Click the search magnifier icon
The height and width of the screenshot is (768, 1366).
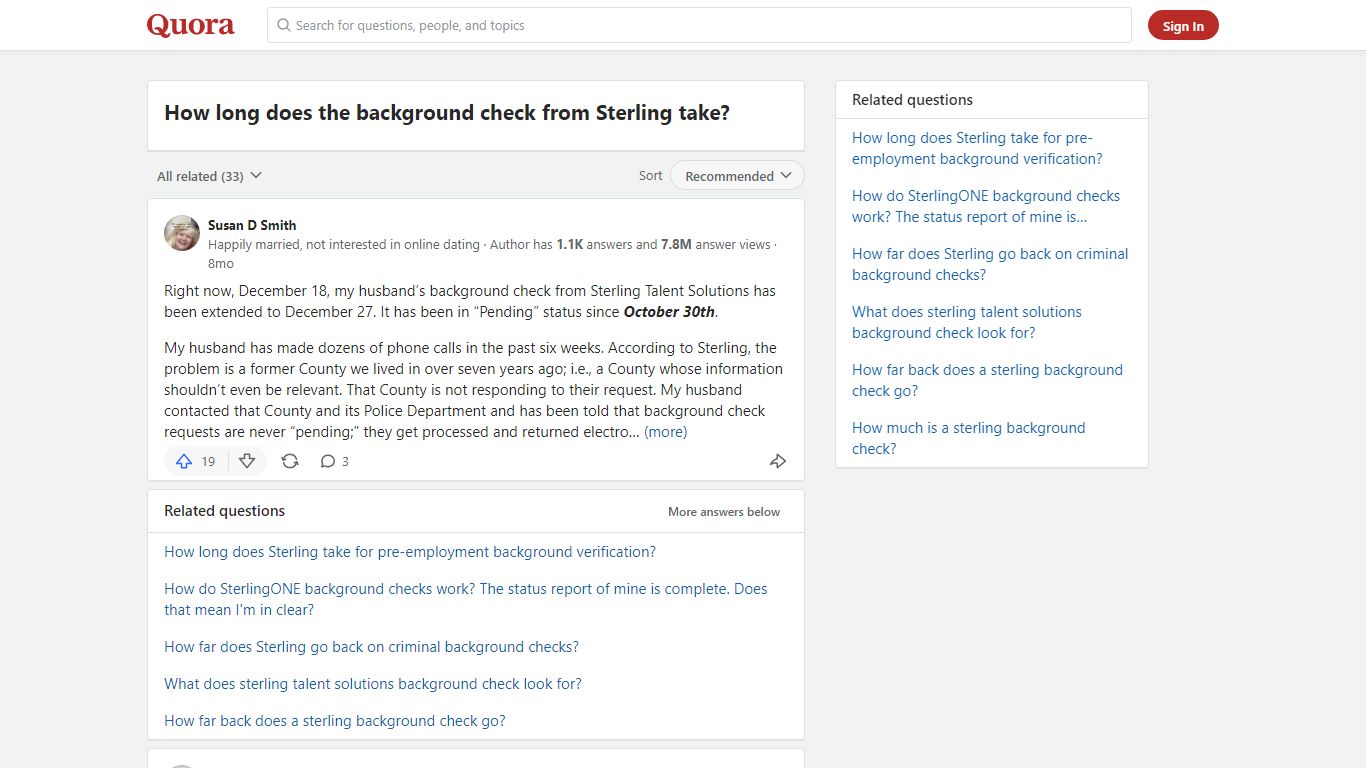tap(284, 25)
